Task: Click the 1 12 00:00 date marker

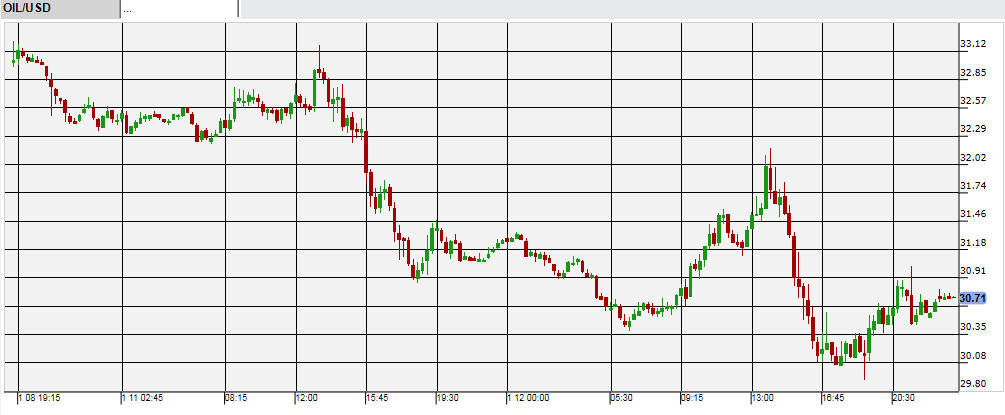Action: 530,397
